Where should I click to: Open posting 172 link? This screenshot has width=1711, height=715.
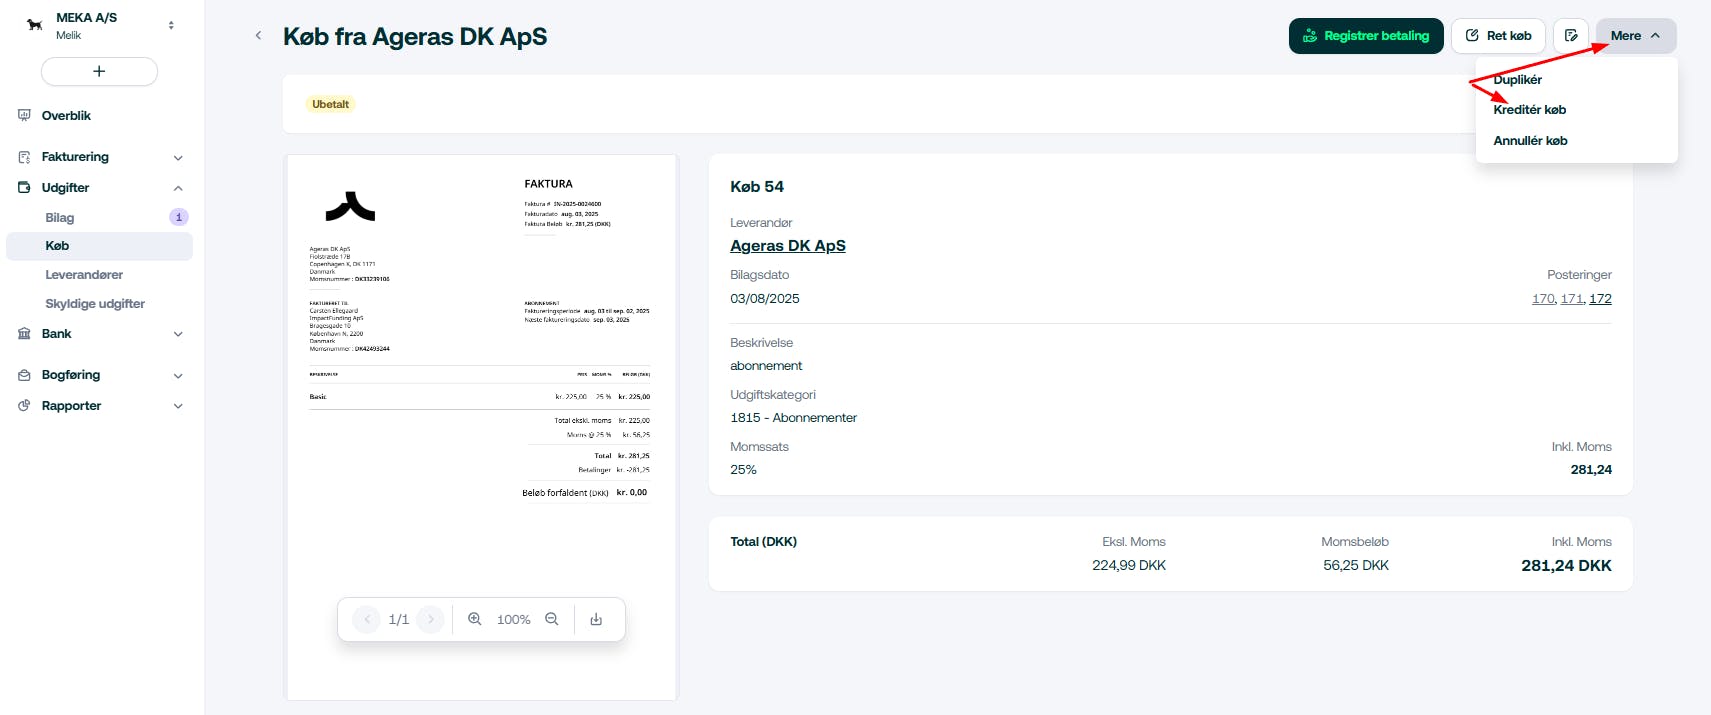(x=1600, y=299)
